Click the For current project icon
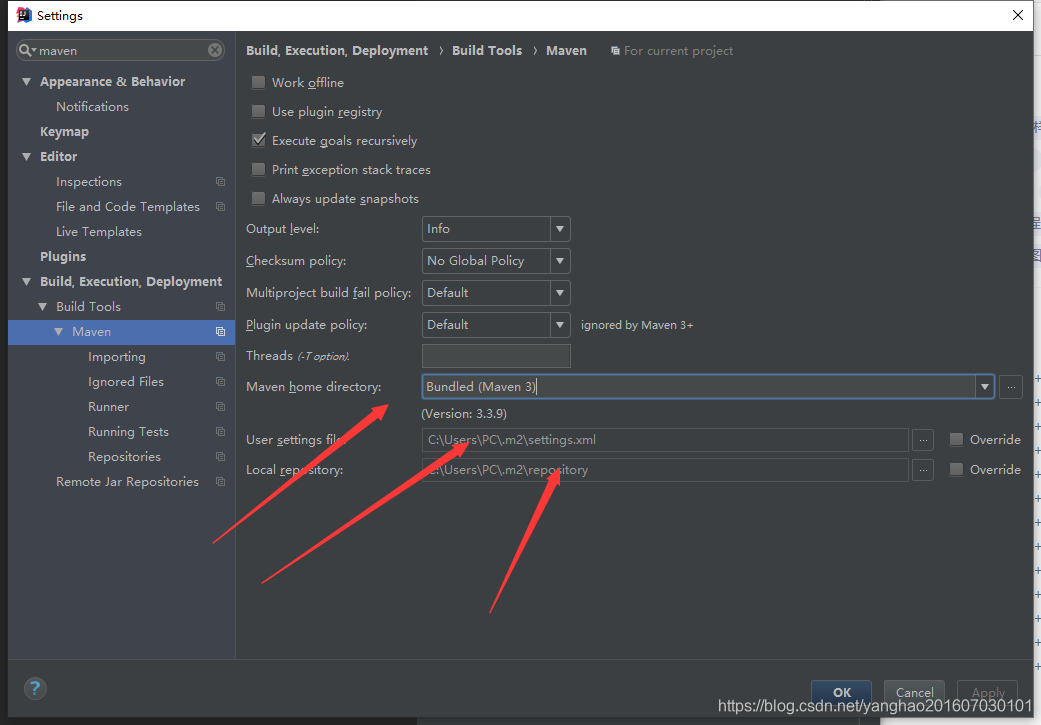This screenshot has height=725, width=1041. pos(615,50)
